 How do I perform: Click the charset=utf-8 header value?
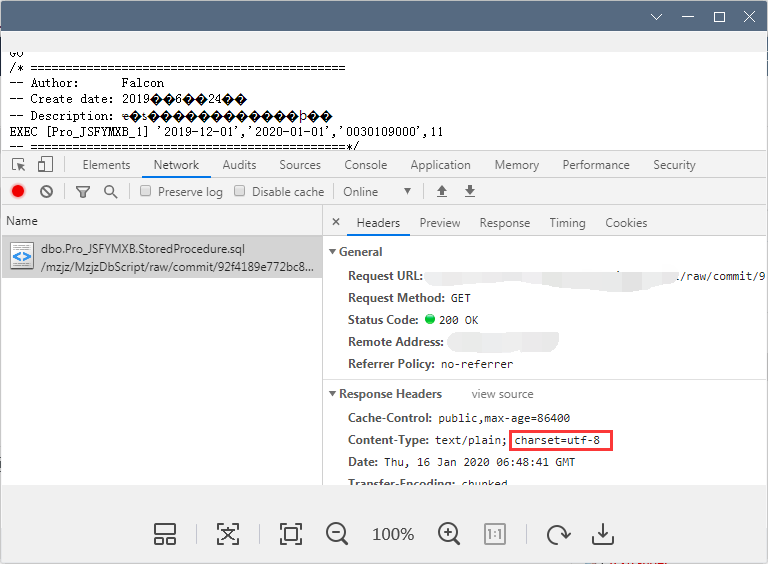[557, 440]
